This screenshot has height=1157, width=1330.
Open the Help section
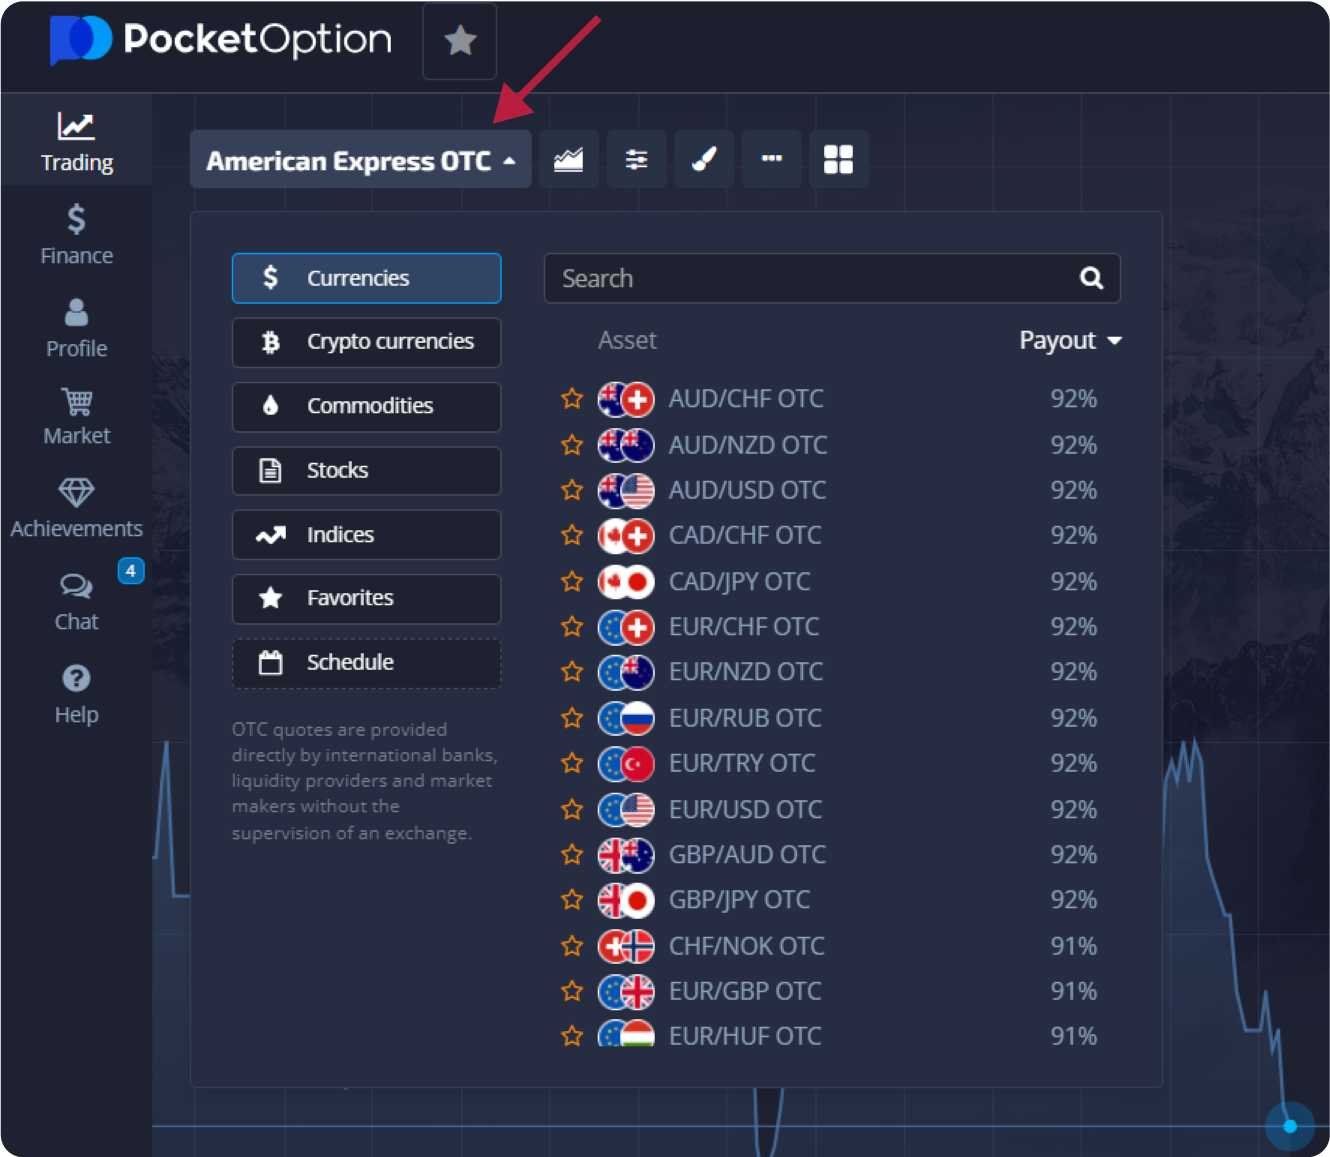click(x=76, y=694)
